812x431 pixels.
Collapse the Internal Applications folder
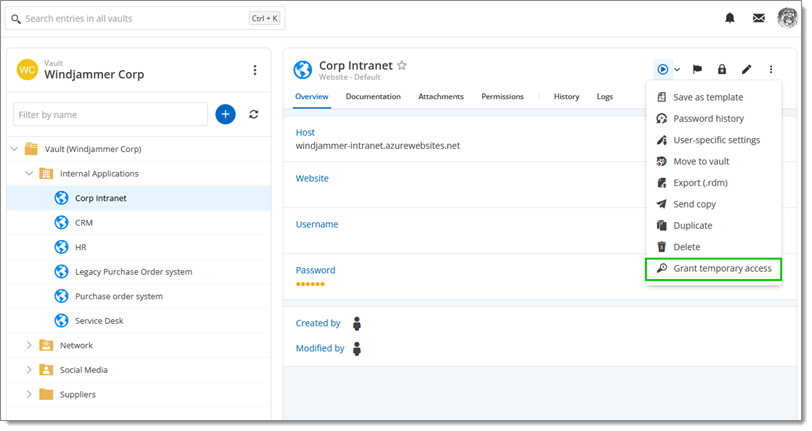pyautogui.click(x=29, y=173)
